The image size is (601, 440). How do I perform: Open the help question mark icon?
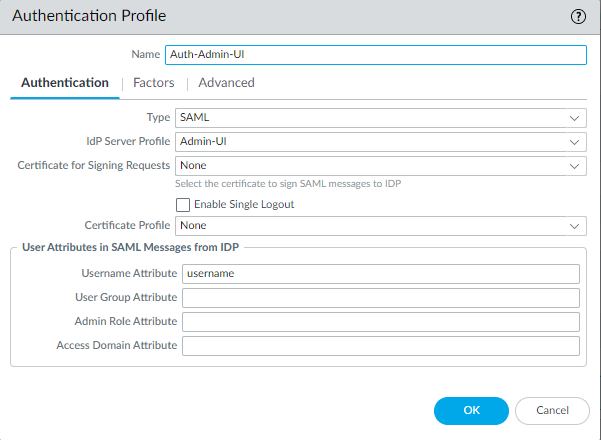tap(578, 16)
